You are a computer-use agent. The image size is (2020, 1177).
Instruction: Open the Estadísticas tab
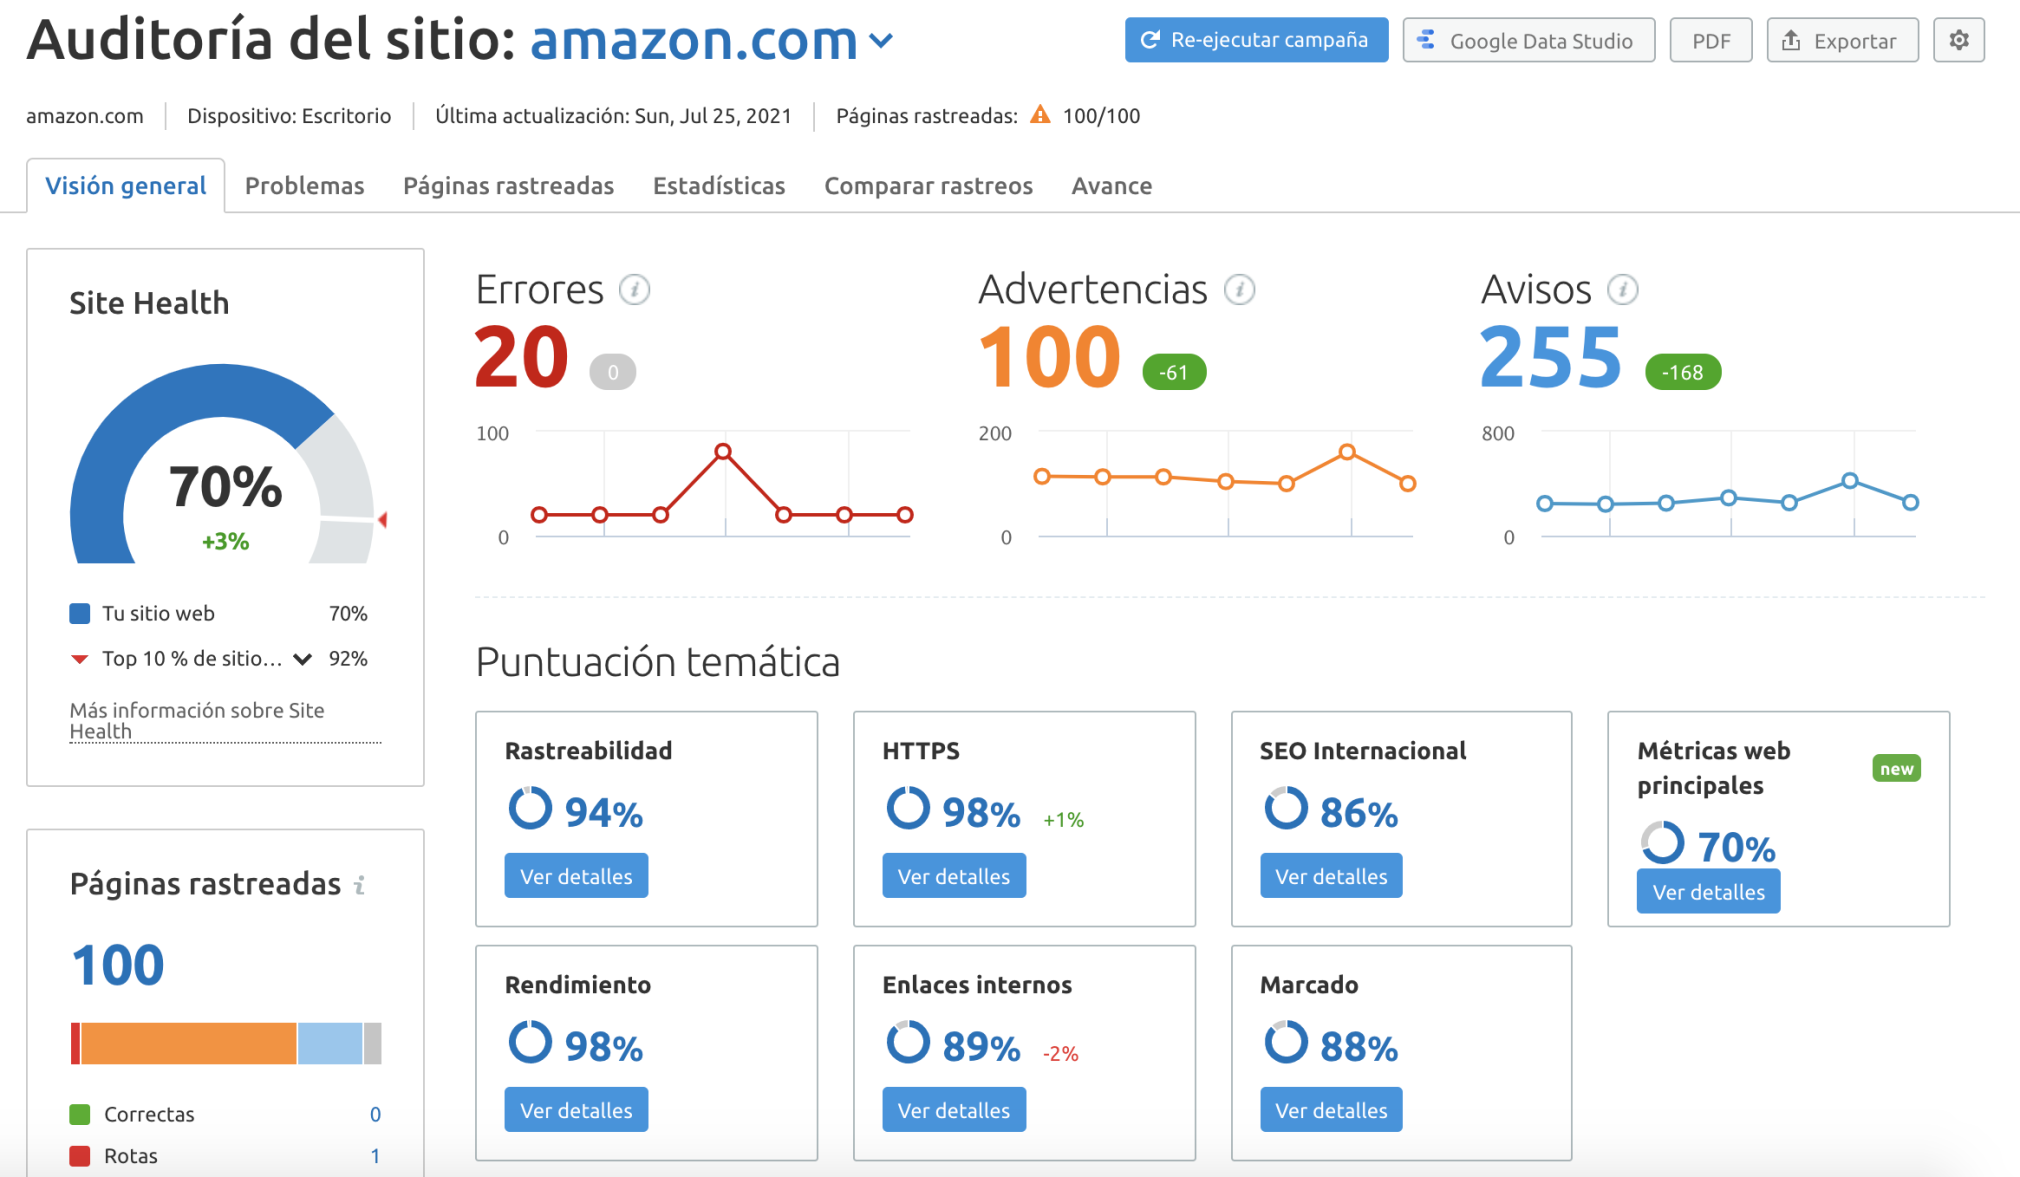pos(718,186)
